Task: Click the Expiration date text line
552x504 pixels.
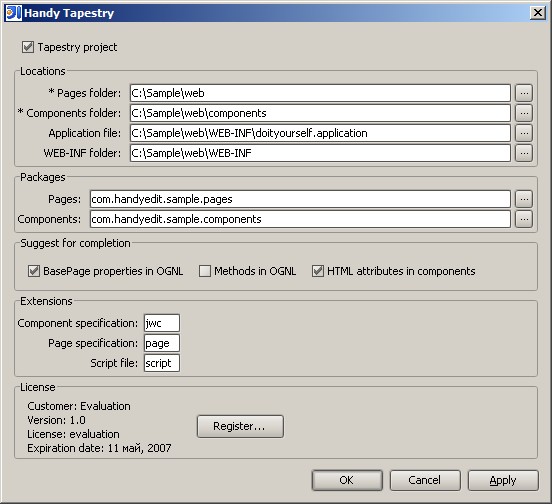Action: (99, 448)
